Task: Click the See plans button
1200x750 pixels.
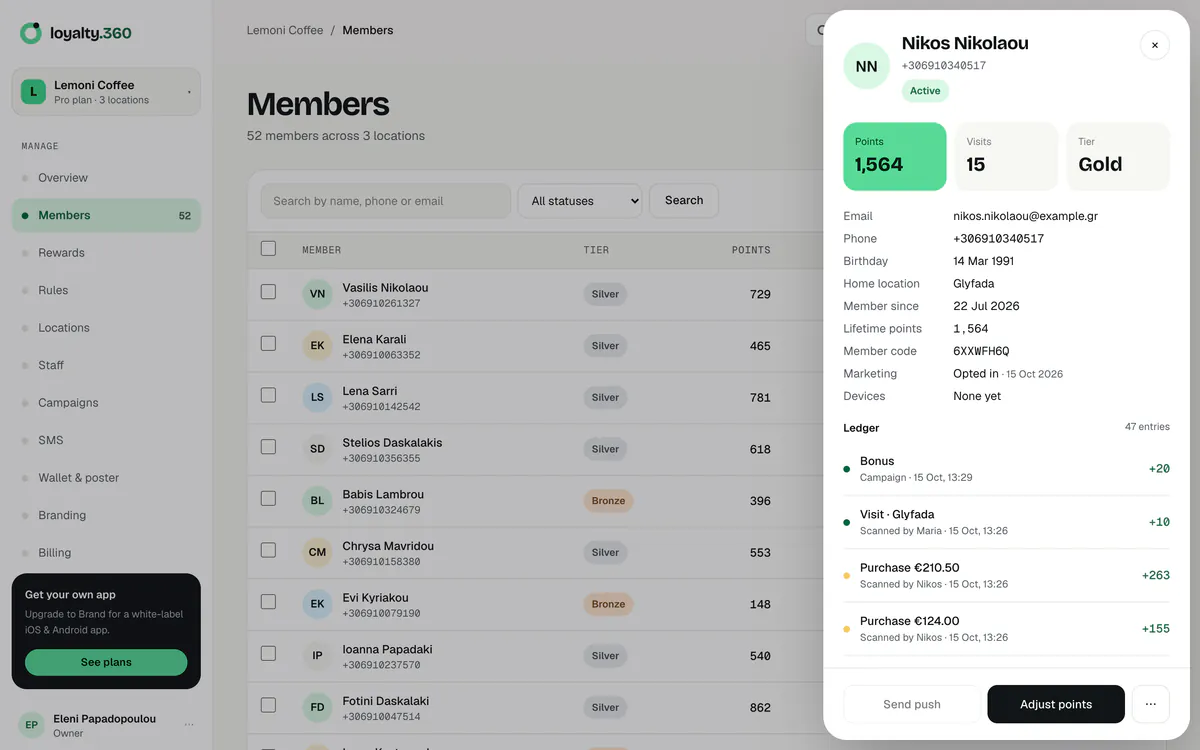Action: click(106, 662)
